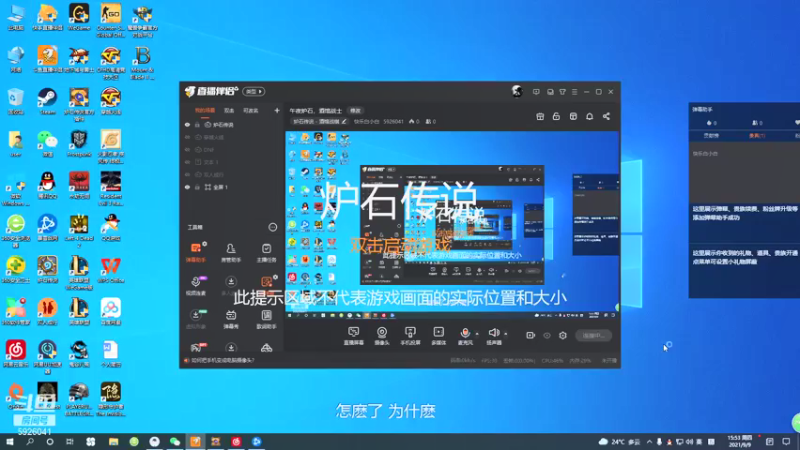Select the first tab in 弹幕助手 window

(x=711, y=136)
